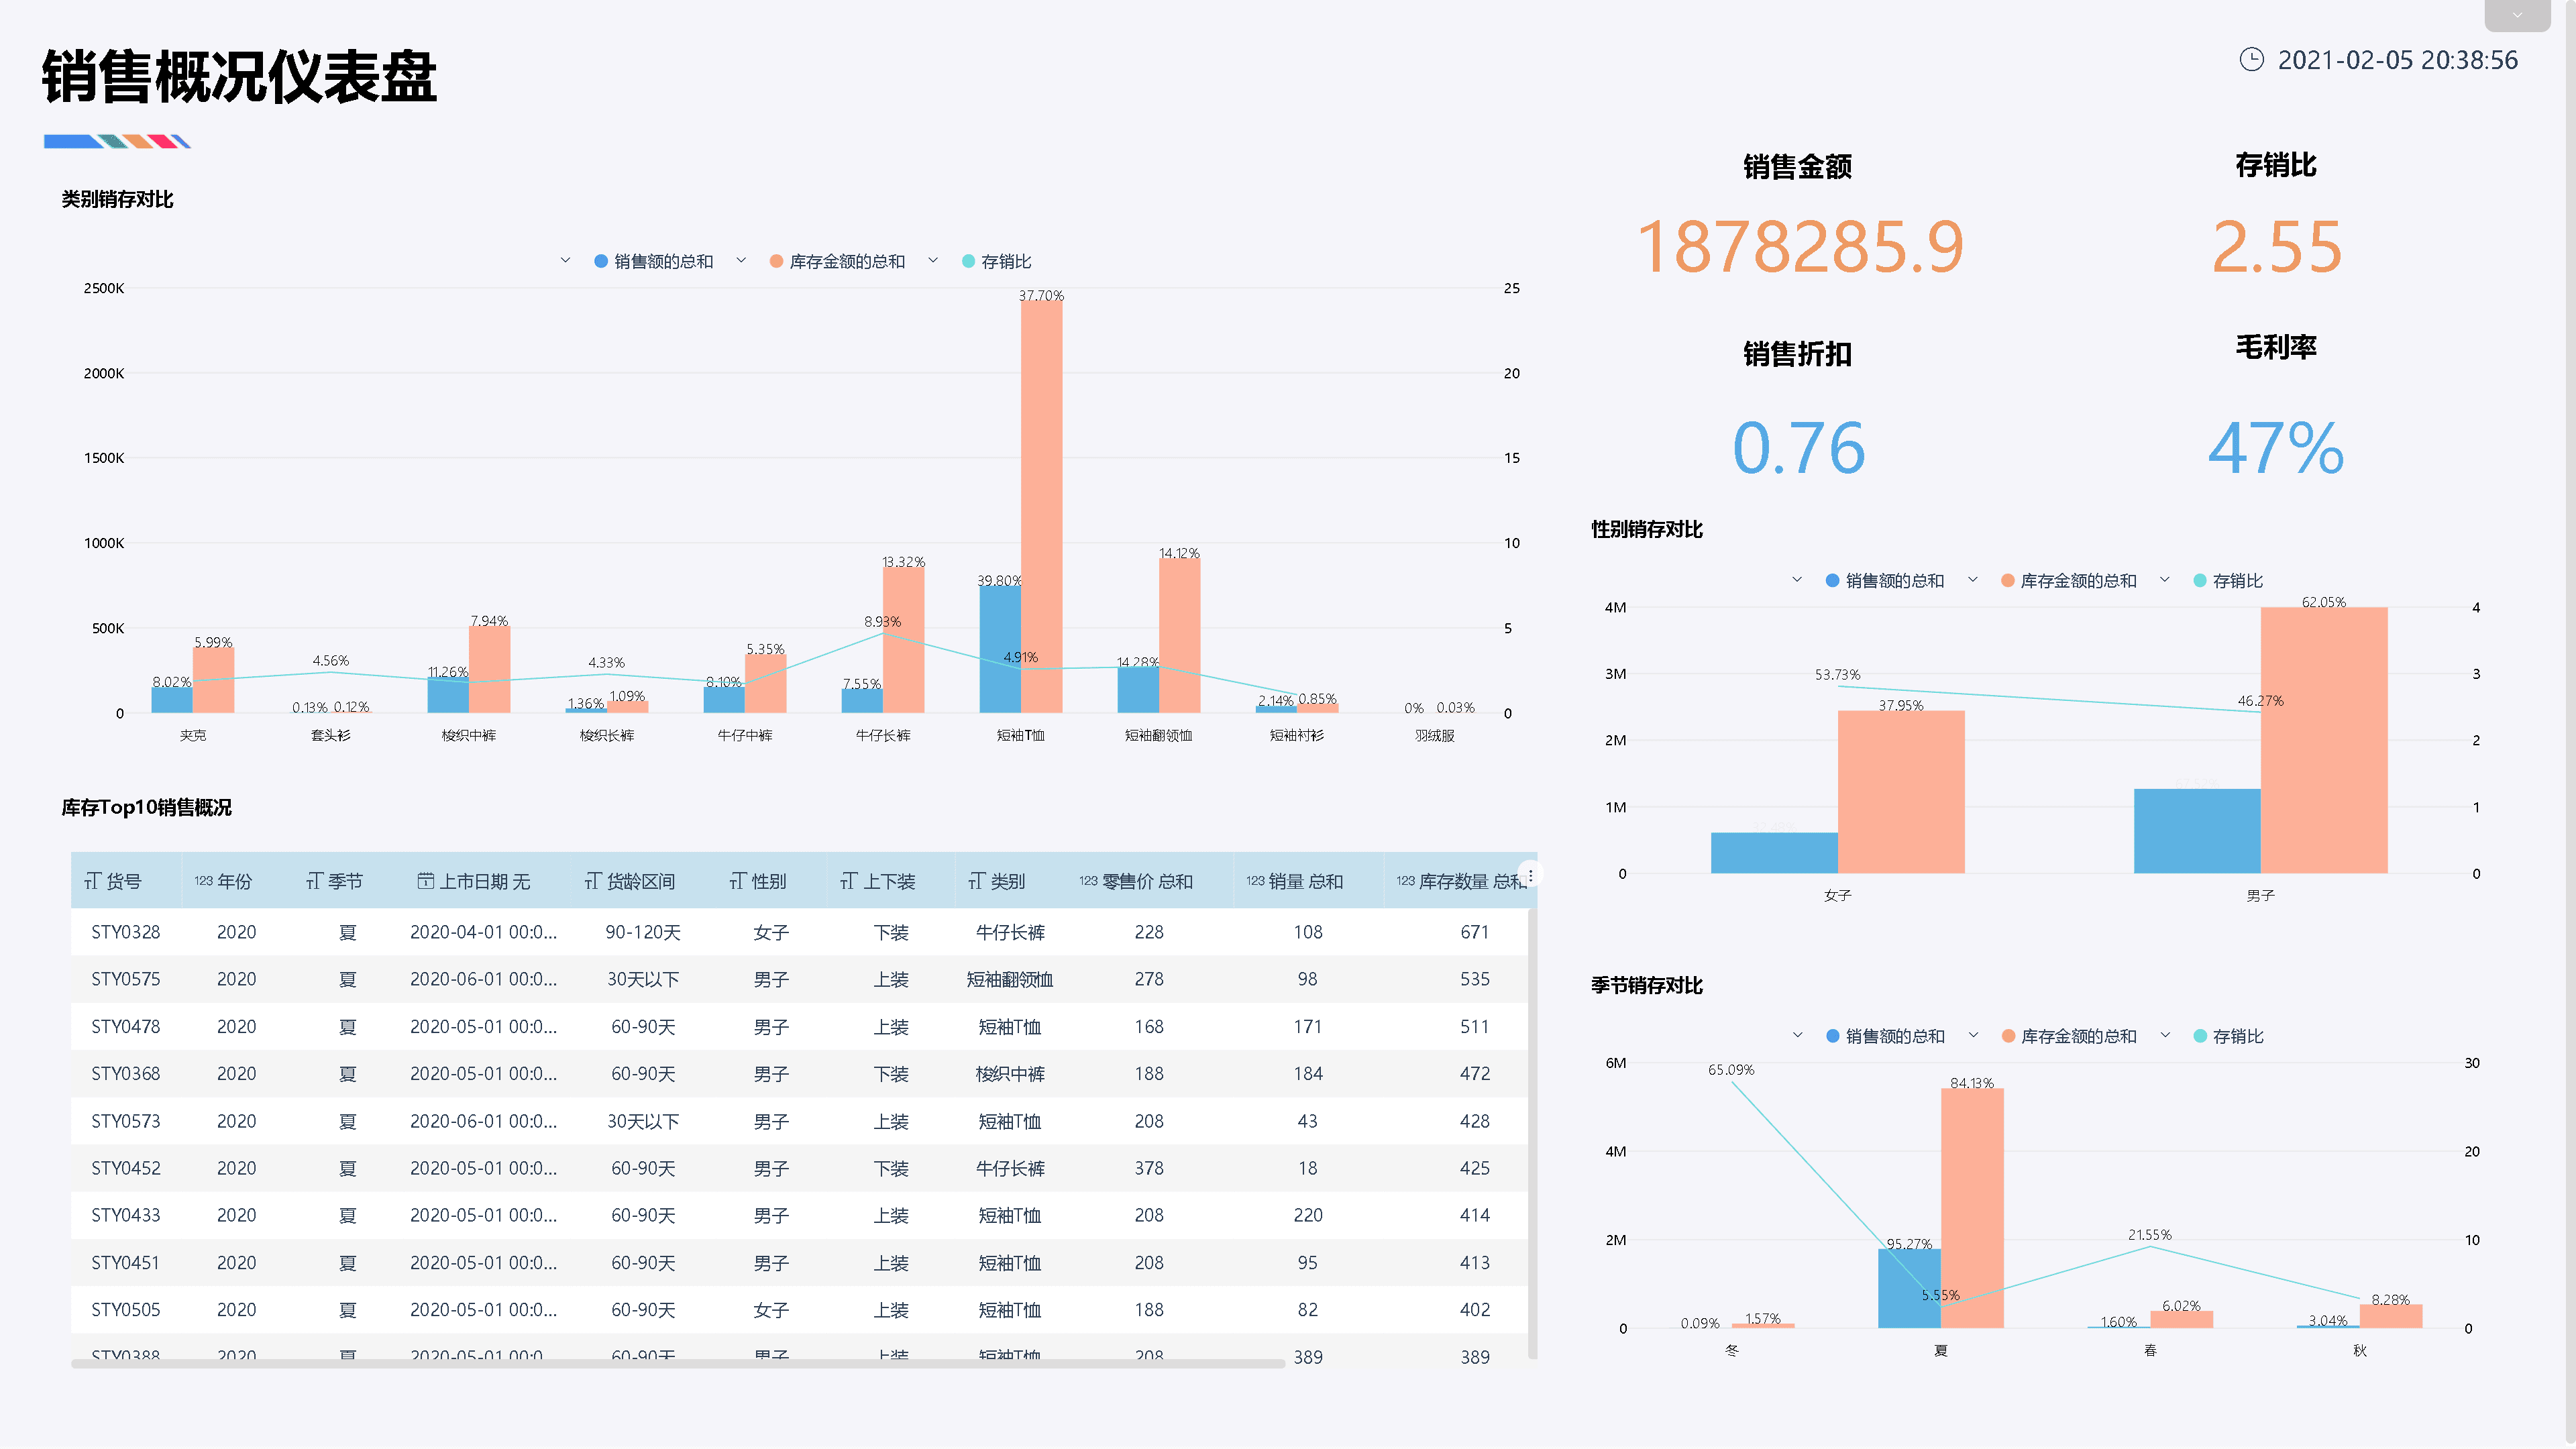
Task: Select table cell STY0505
Action: (x=126, y=1310)
